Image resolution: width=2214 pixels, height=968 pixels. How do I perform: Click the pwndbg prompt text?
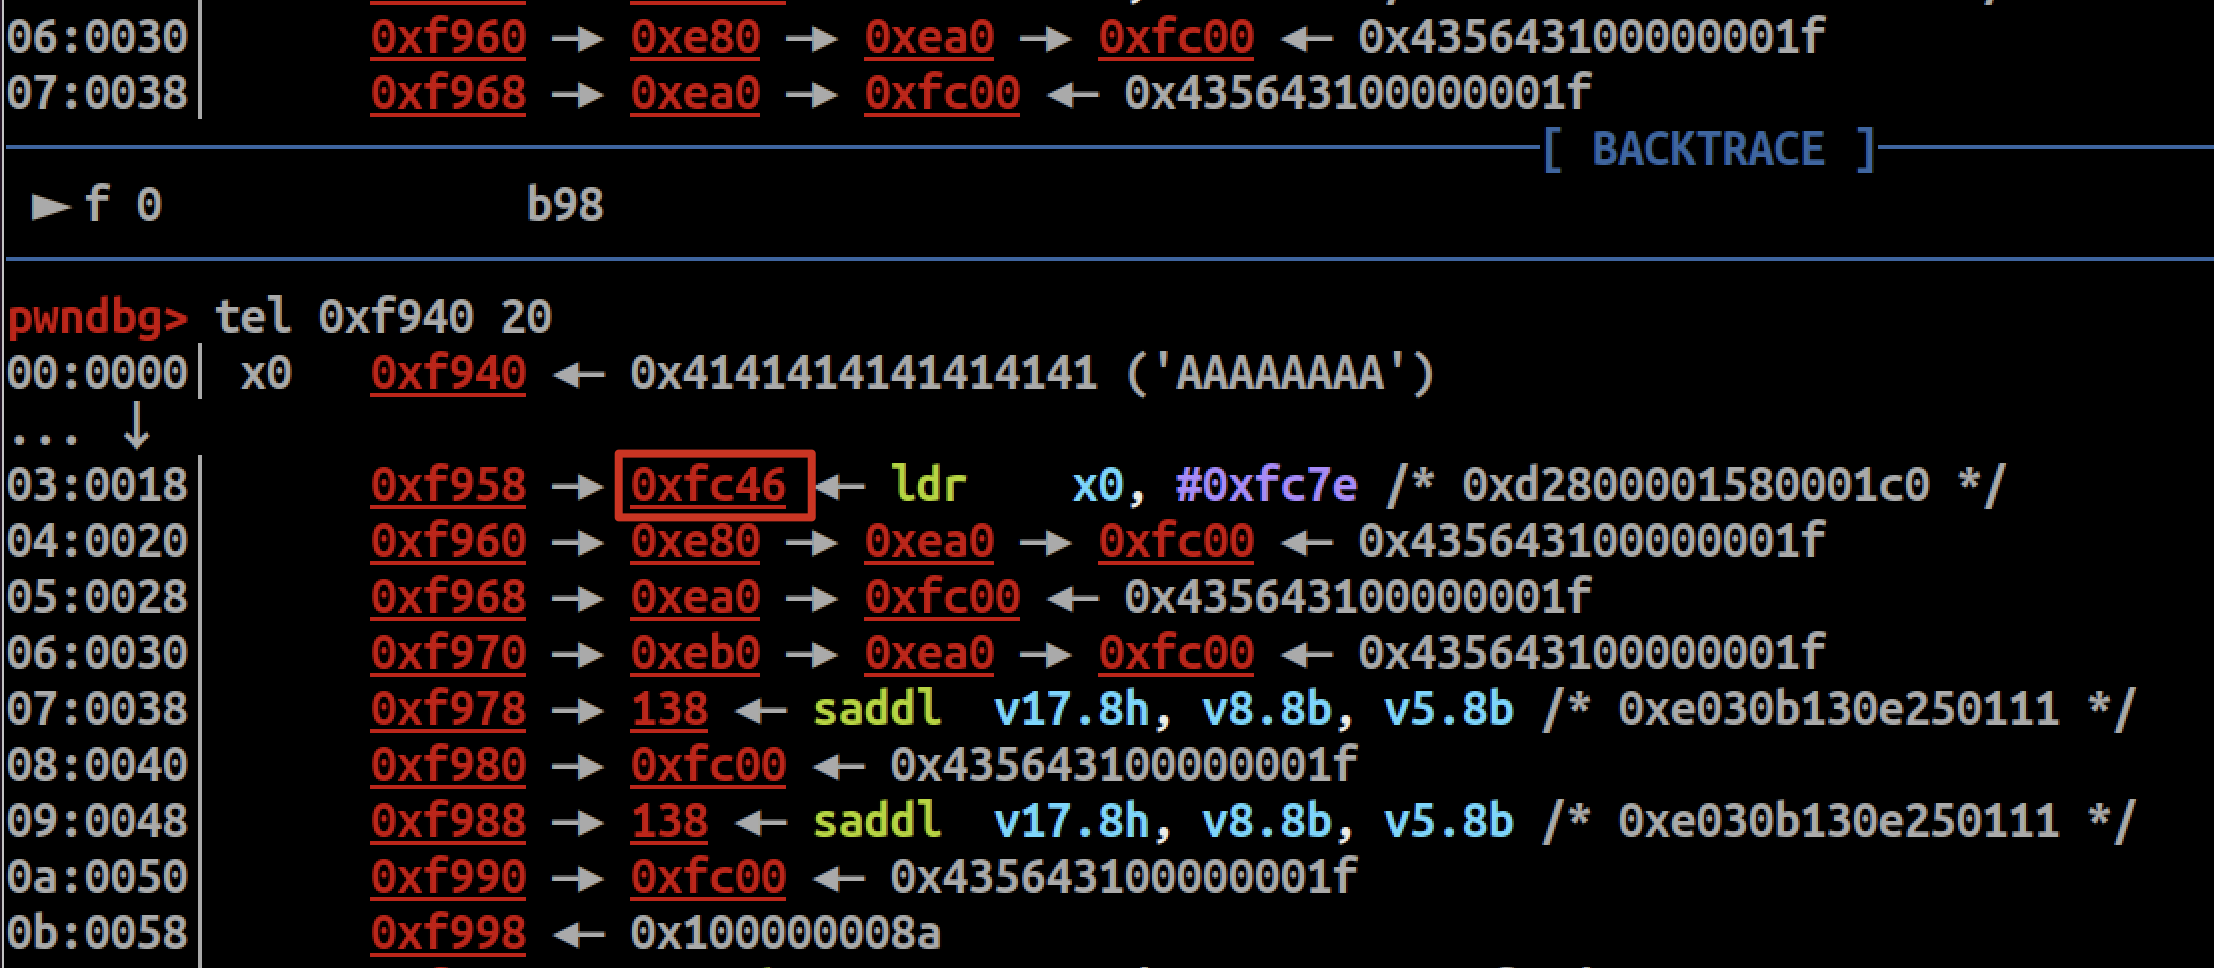pos(98,319)
